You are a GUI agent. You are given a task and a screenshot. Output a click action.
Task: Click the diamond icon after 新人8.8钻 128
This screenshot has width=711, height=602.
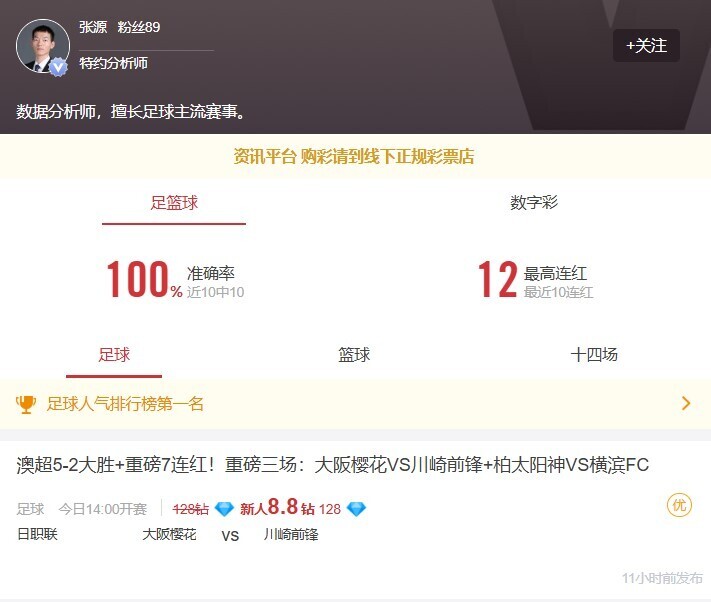(356, 509)
